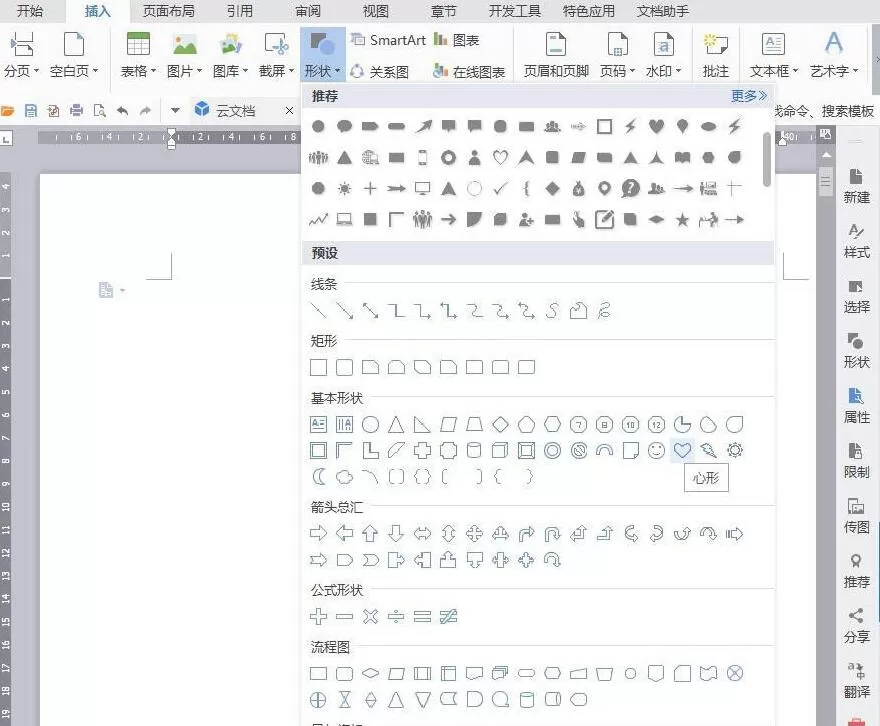880x726 pixels.
Task: Open the 新建 sidebar button
Action: pos(856,186)
